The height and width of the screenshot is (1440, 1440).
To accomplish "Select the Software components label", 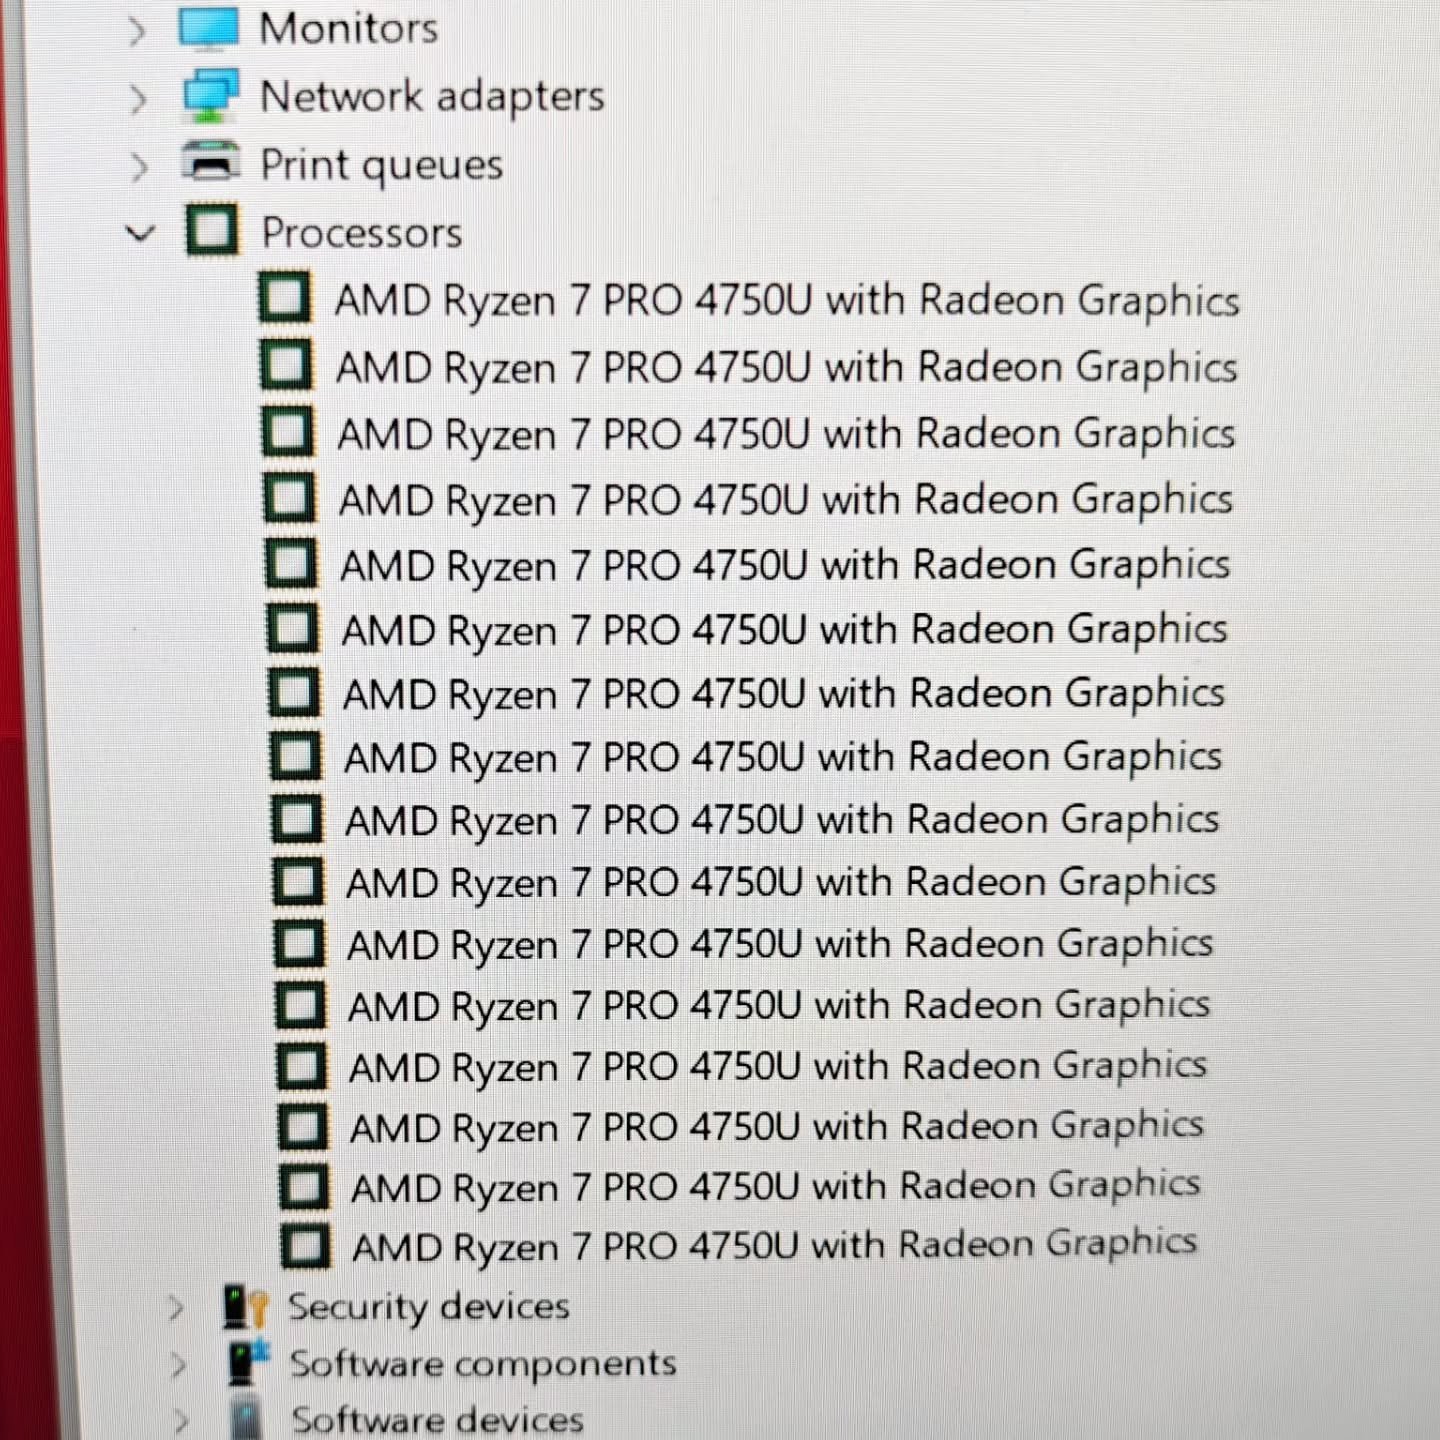I will click(x=483, y=1364).
